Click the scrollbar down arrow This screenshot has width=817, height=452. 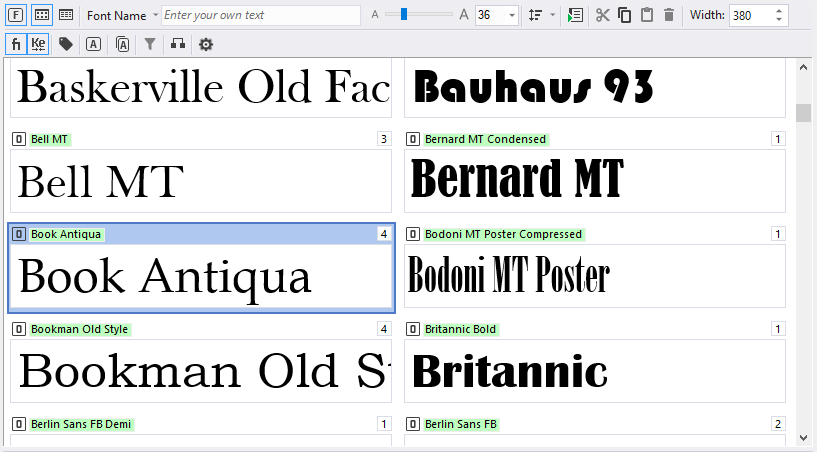point(803,438)
